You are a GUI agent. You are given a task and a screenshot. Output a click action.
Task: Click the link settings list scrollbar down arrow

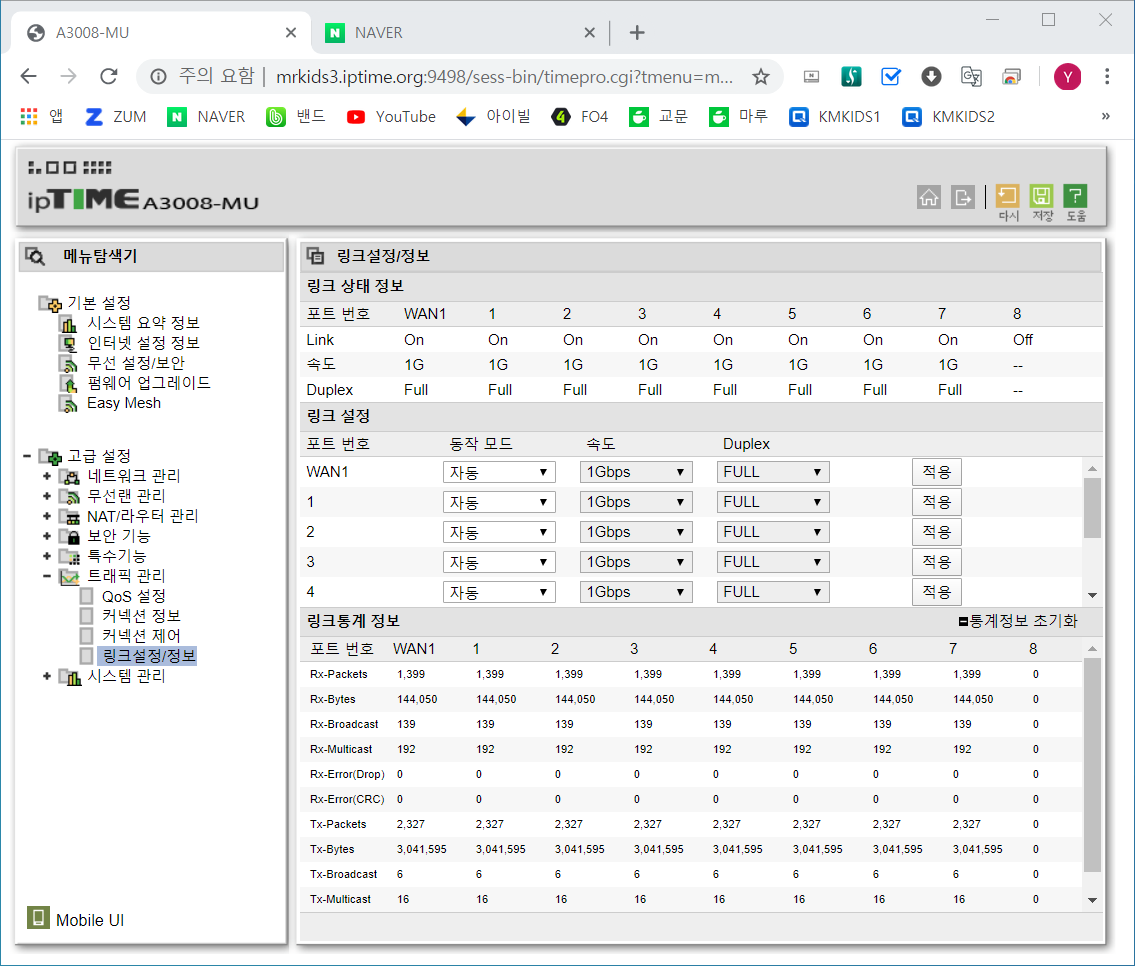coord(1092,596)
